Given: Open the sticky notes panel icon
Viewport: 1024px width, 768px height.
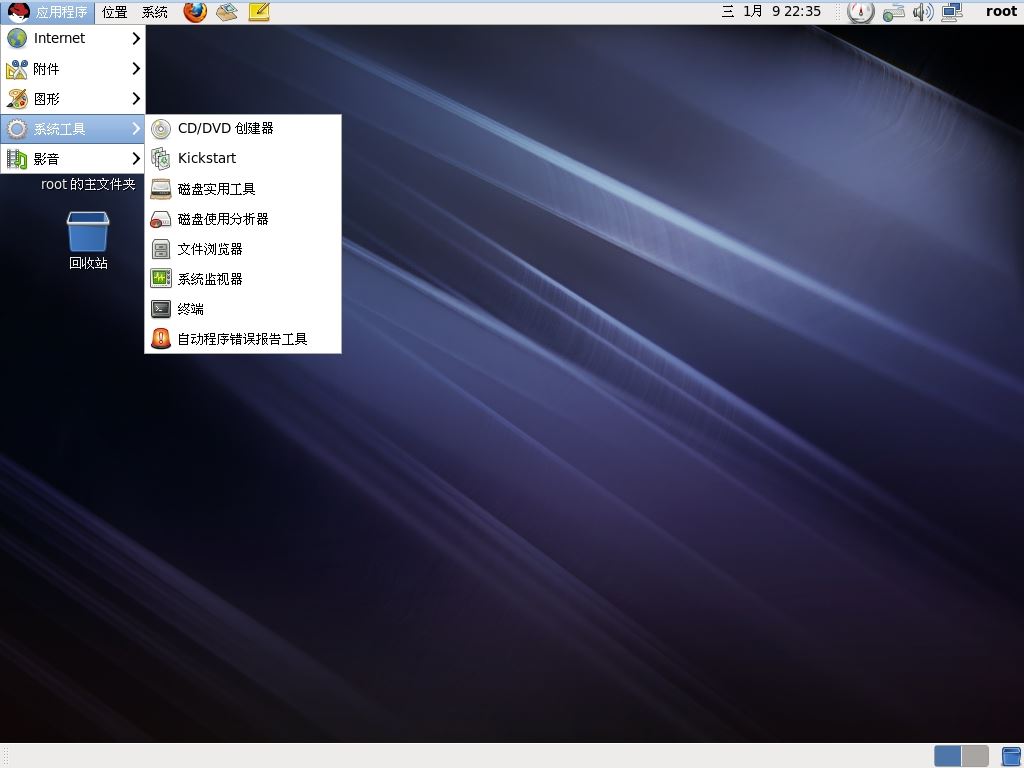Looking at the screenshot, I should coord(259,12).
